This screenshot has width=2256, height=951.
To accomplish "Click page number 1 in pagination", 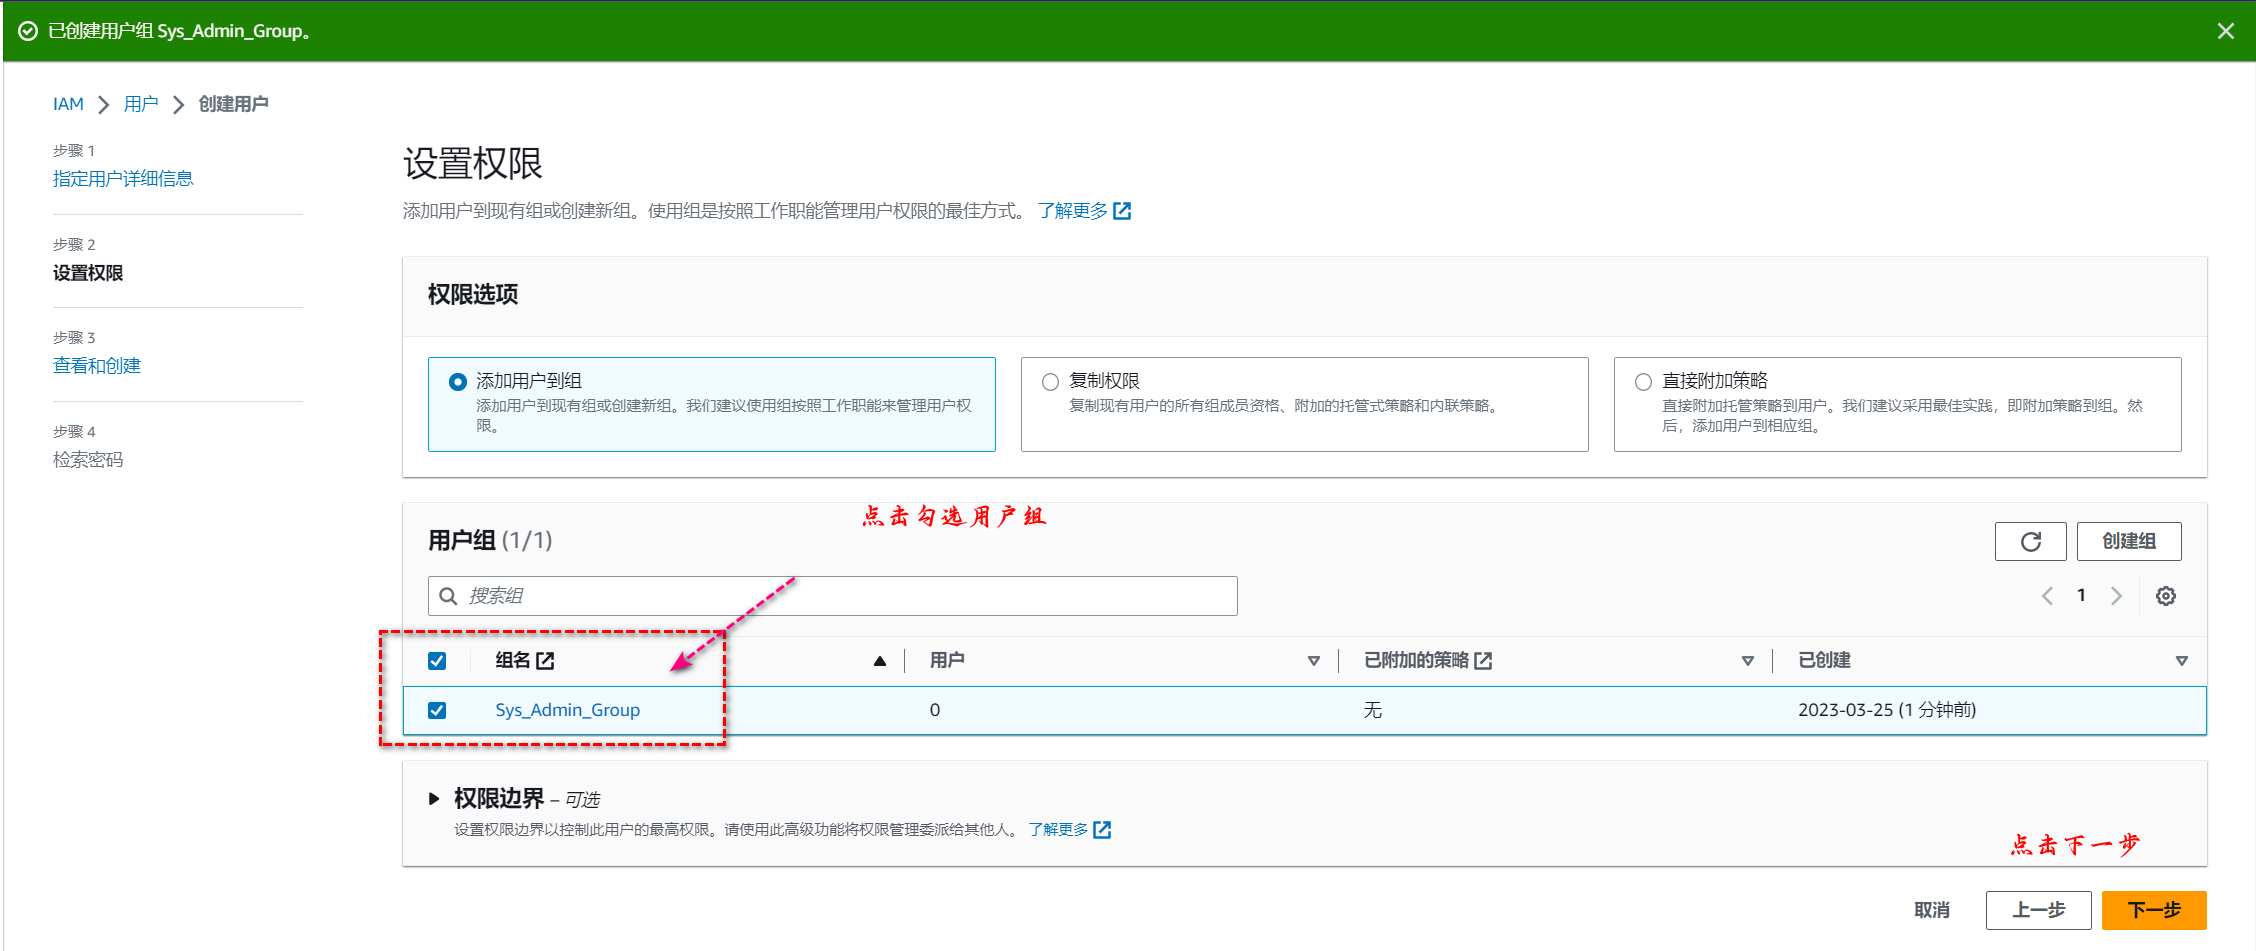I will 2081,595.
